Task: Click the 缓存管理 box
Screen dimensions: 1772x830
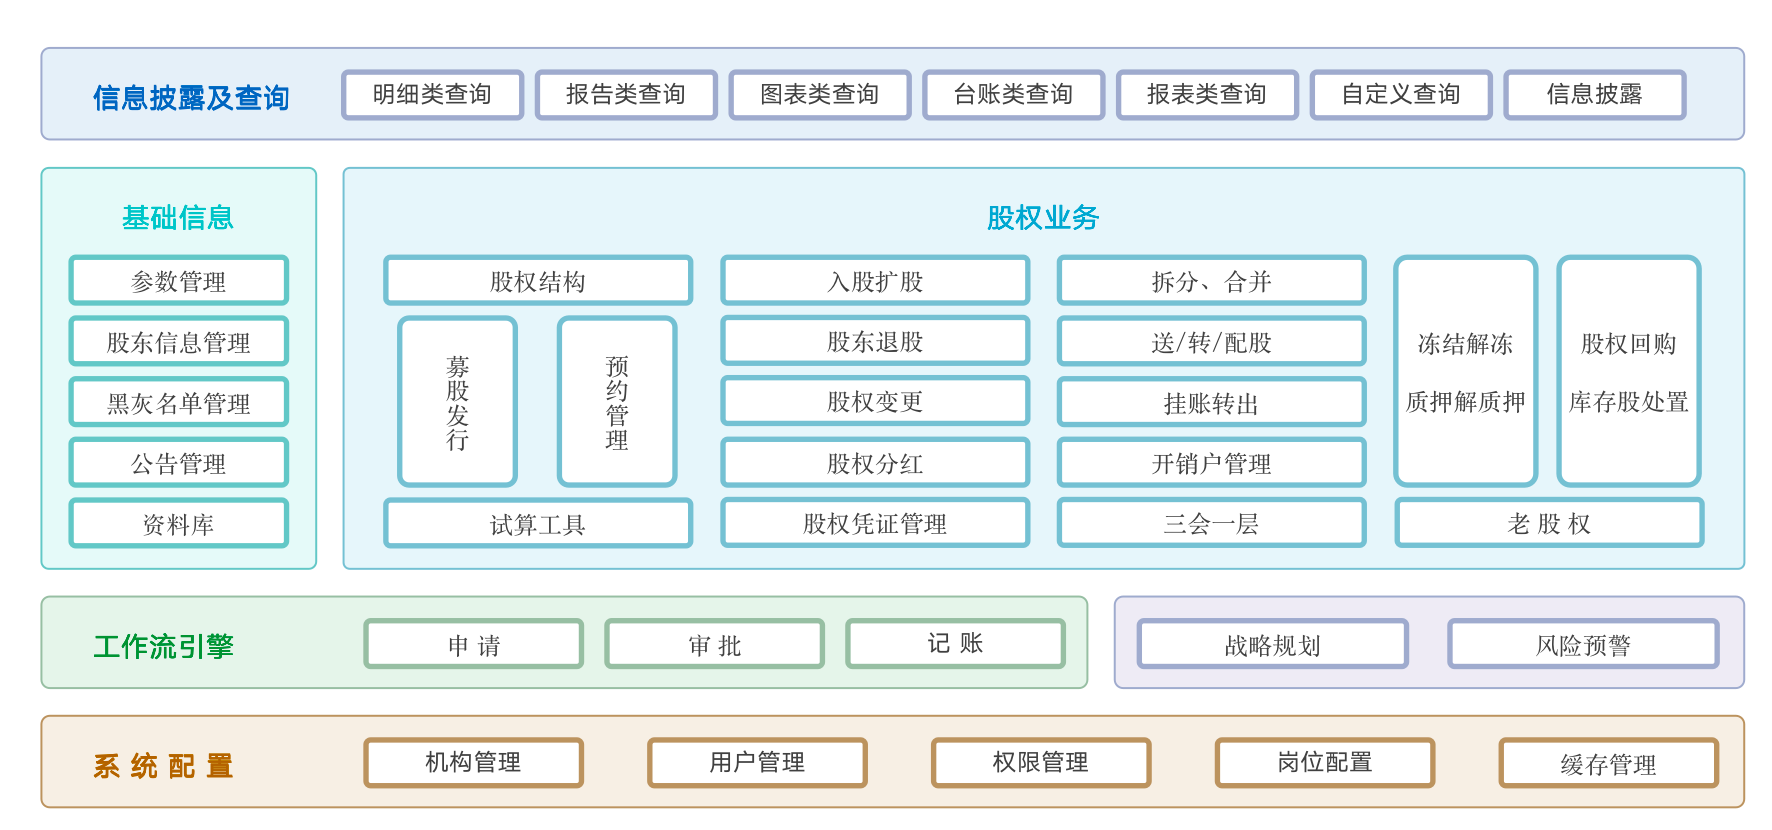Action: [x=1608, y=764]
